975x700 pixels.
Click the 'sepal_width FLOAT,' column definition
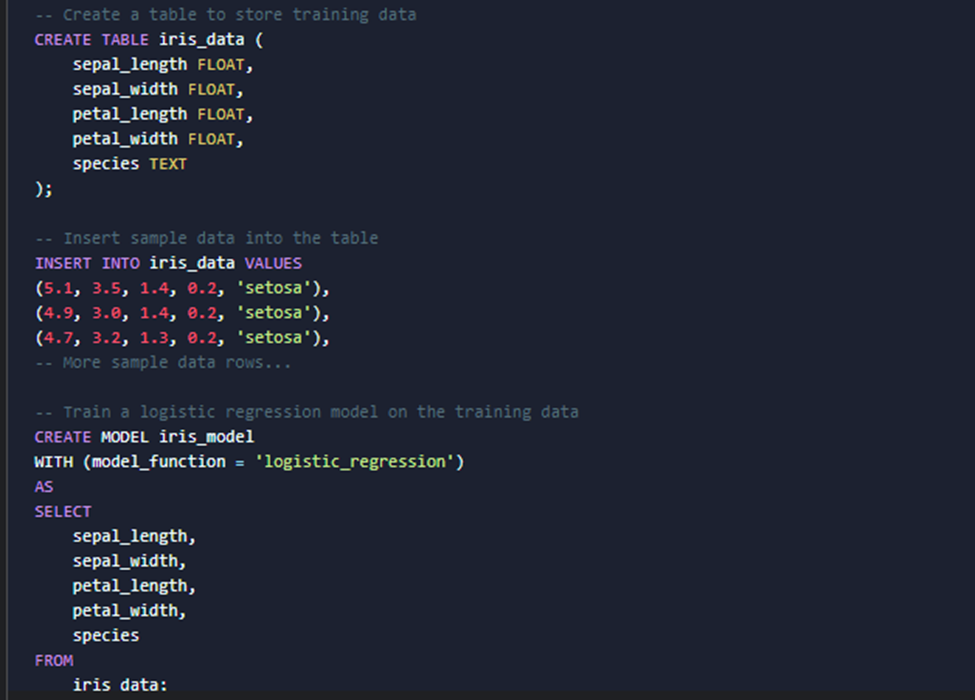coord(158,90)
